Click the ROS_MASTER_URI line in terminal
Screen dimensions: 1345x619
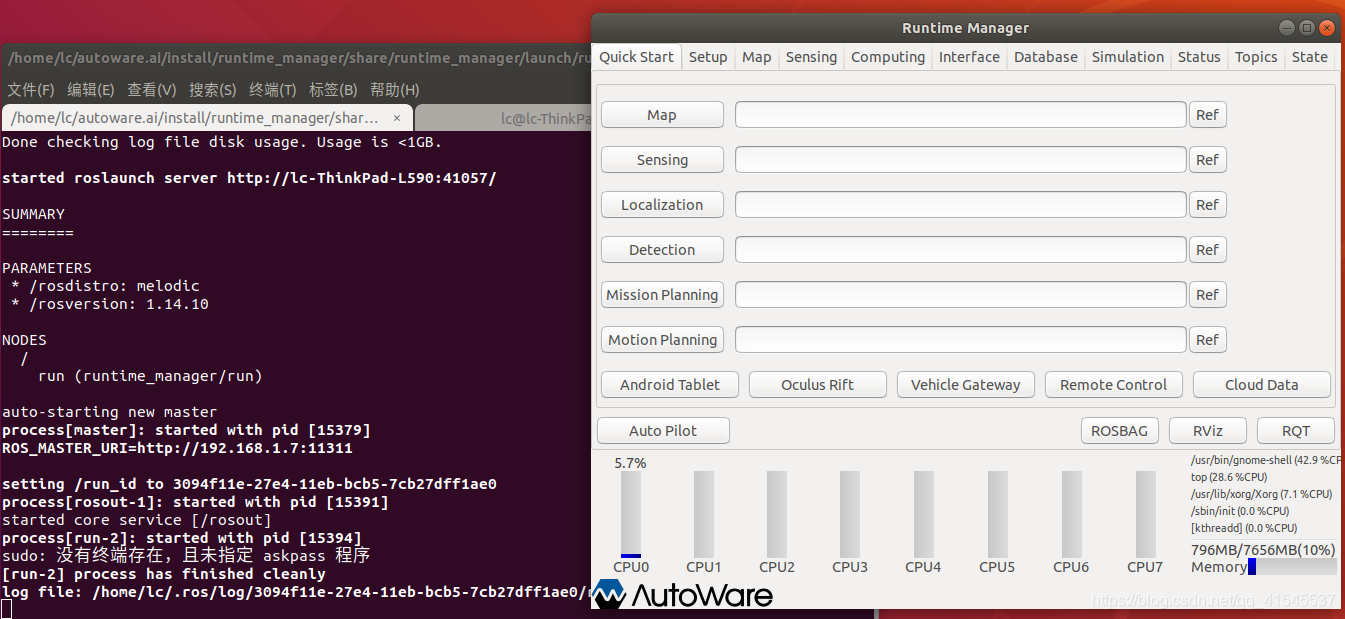coord(177,448)
